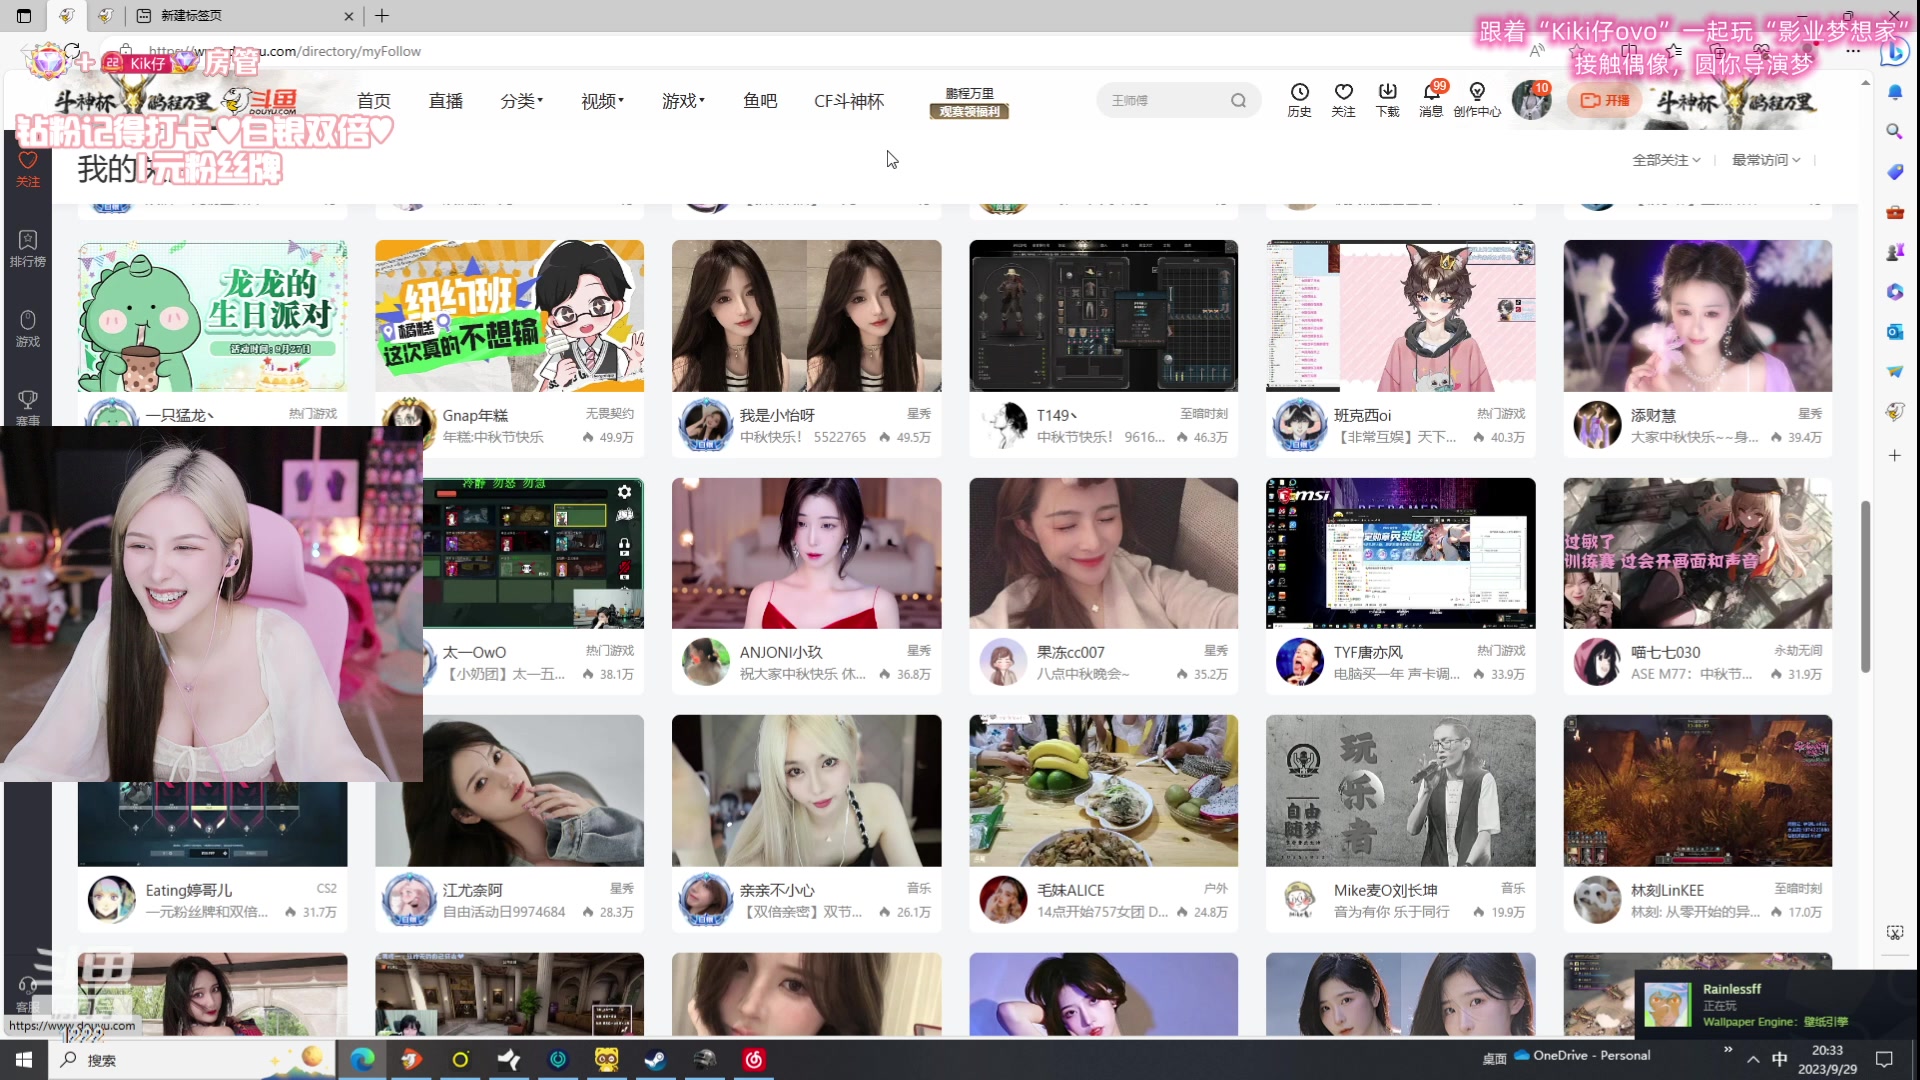Open CF斗神杯 navigation item
The image size is (1920, 1080).
click(x=849, y=101)
